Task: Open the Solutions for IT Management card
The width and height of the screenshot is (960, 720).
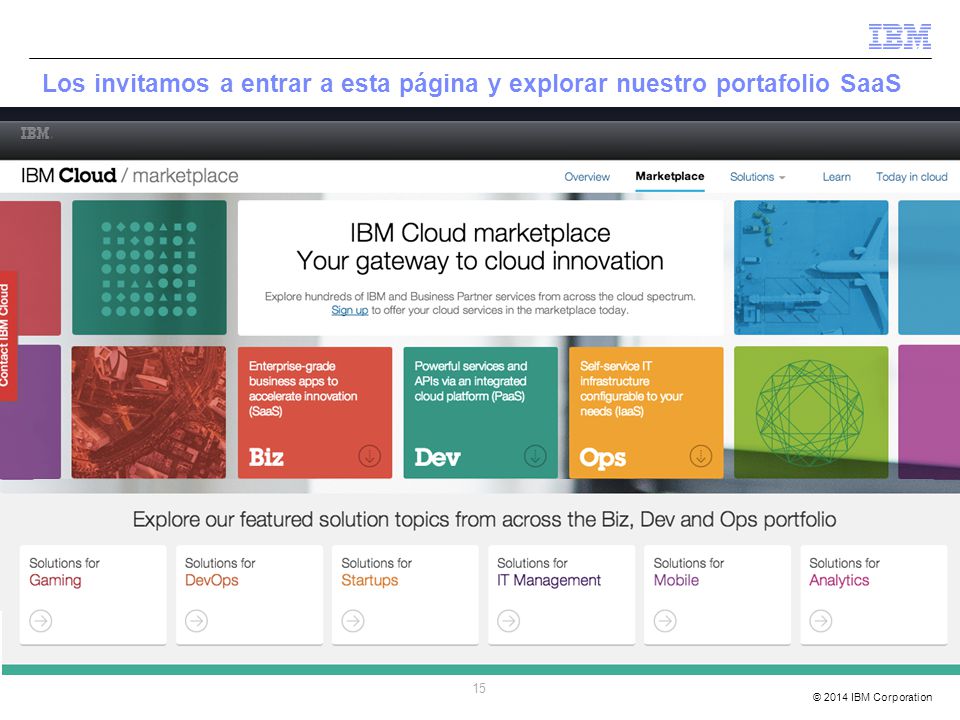Action: pyautogui.click(x=561, y=594)
